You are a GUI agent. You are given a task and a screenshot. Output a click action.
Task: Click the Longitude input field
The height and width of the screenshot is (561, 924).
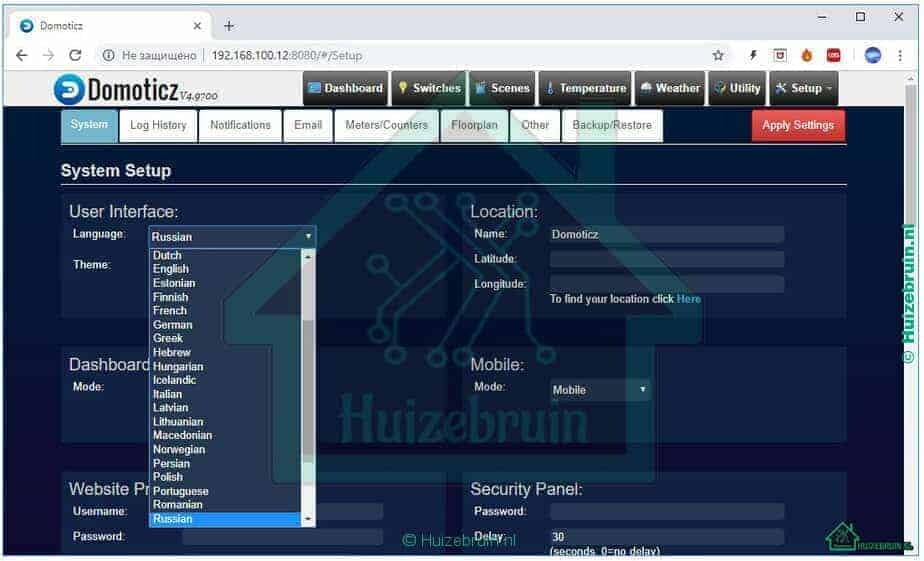coord(666,284)
